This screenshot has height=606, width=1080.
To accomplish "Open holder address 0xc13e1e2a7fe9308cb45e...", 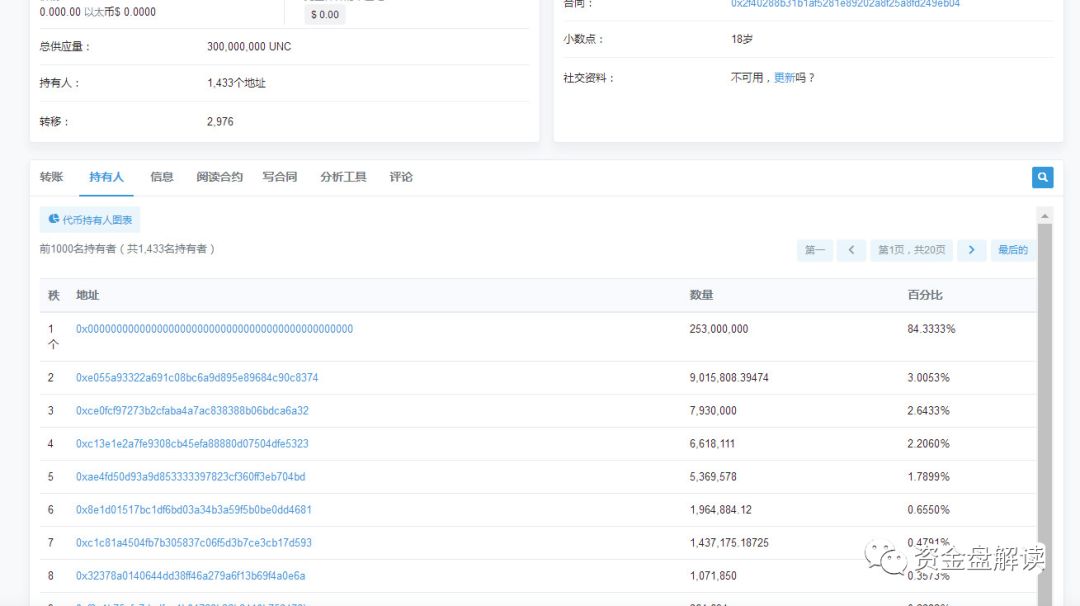I will click(192, 443).
